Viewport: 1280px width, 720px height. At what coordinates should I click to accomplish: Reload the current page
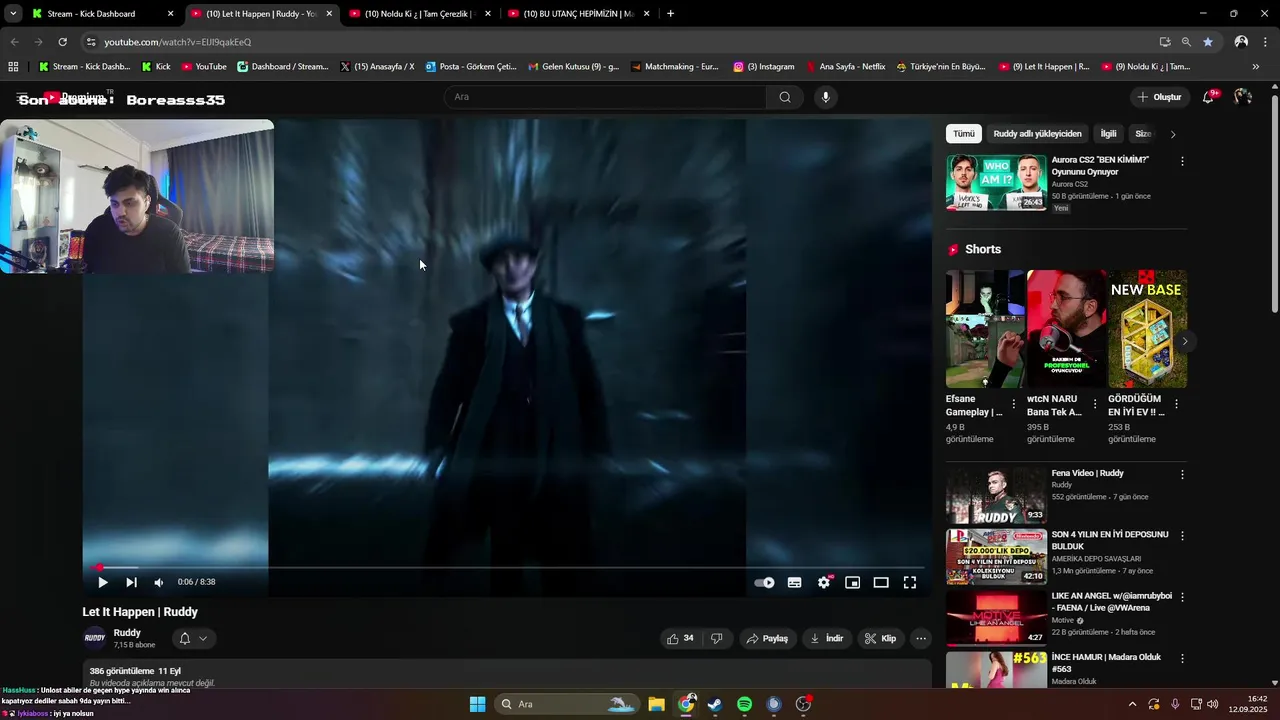coord(62,42)
